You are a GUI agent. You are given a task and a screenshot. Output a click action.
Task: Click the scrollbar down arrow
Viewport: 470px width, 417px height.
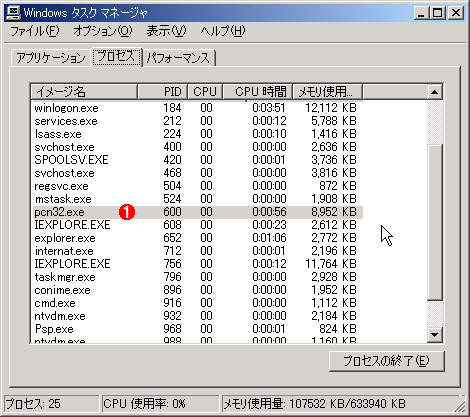(434, 334)
